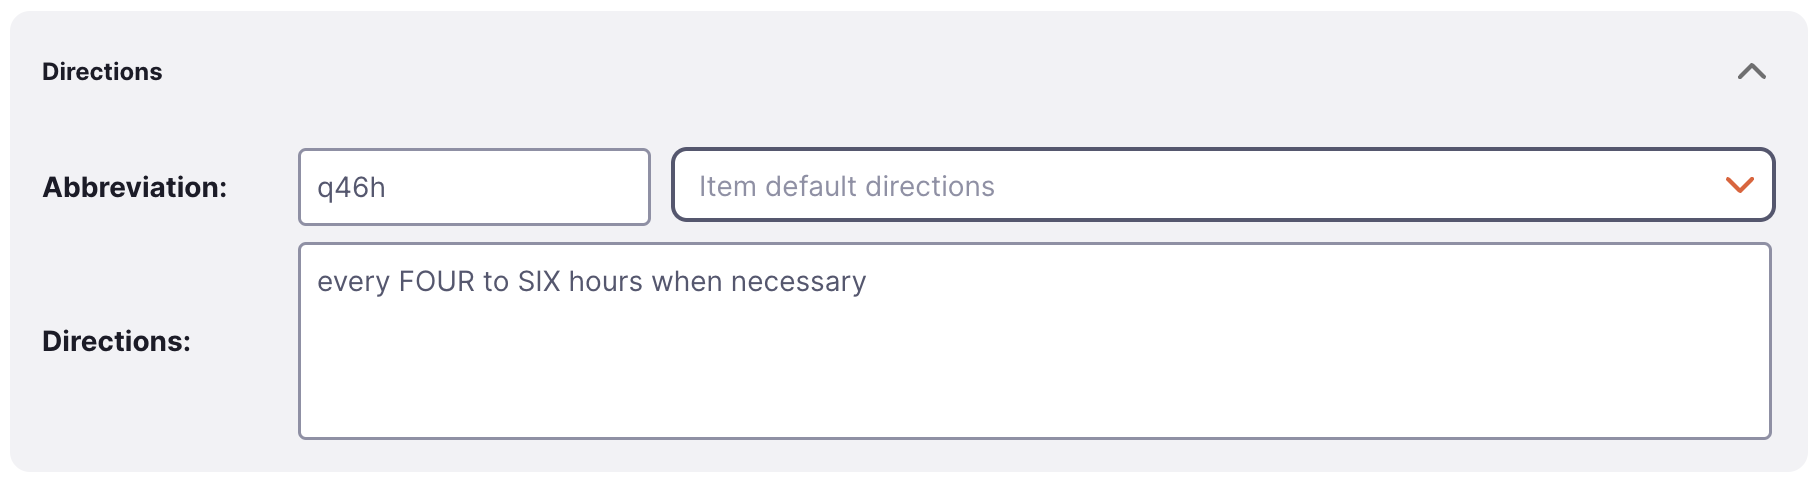Click the word "FOUR" in directions text
The width and height of the screenshot is (1816, 478).
[x=436, y=282]
